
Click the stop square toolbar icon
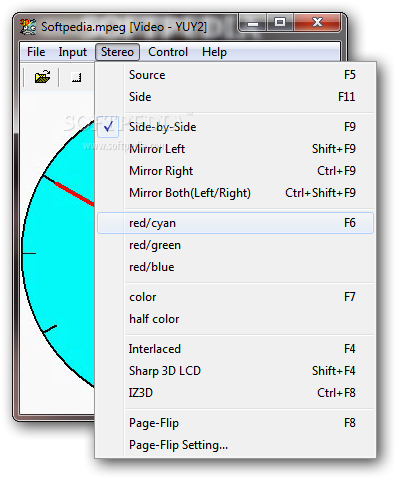[77, 78]
